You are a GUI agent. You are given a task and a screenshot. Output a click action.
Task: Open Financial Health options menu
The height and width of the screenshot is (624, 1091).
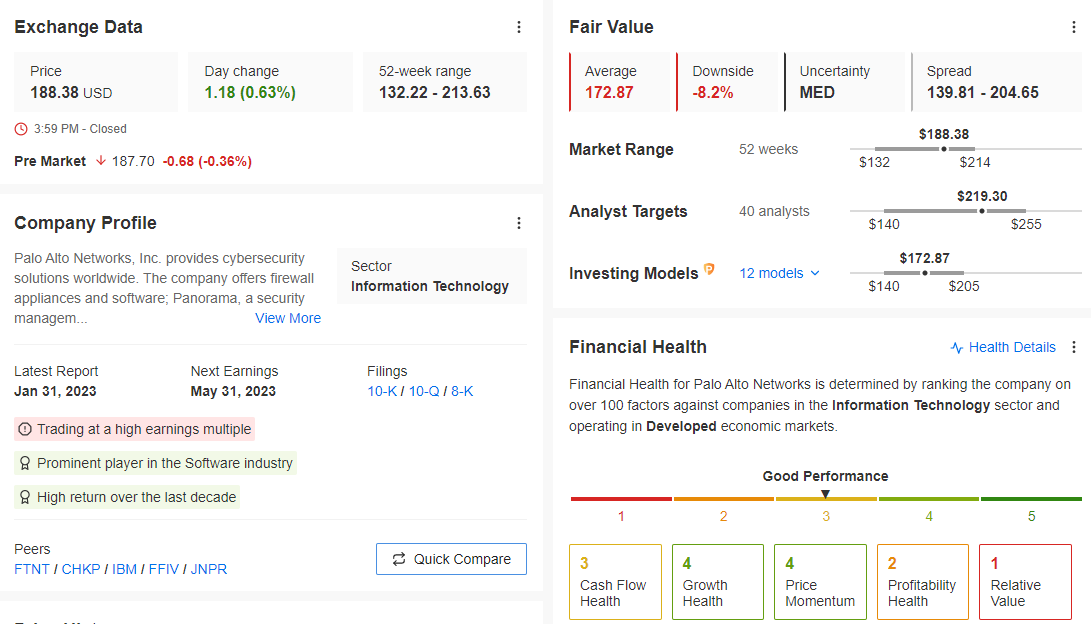tap(1074, 347)
